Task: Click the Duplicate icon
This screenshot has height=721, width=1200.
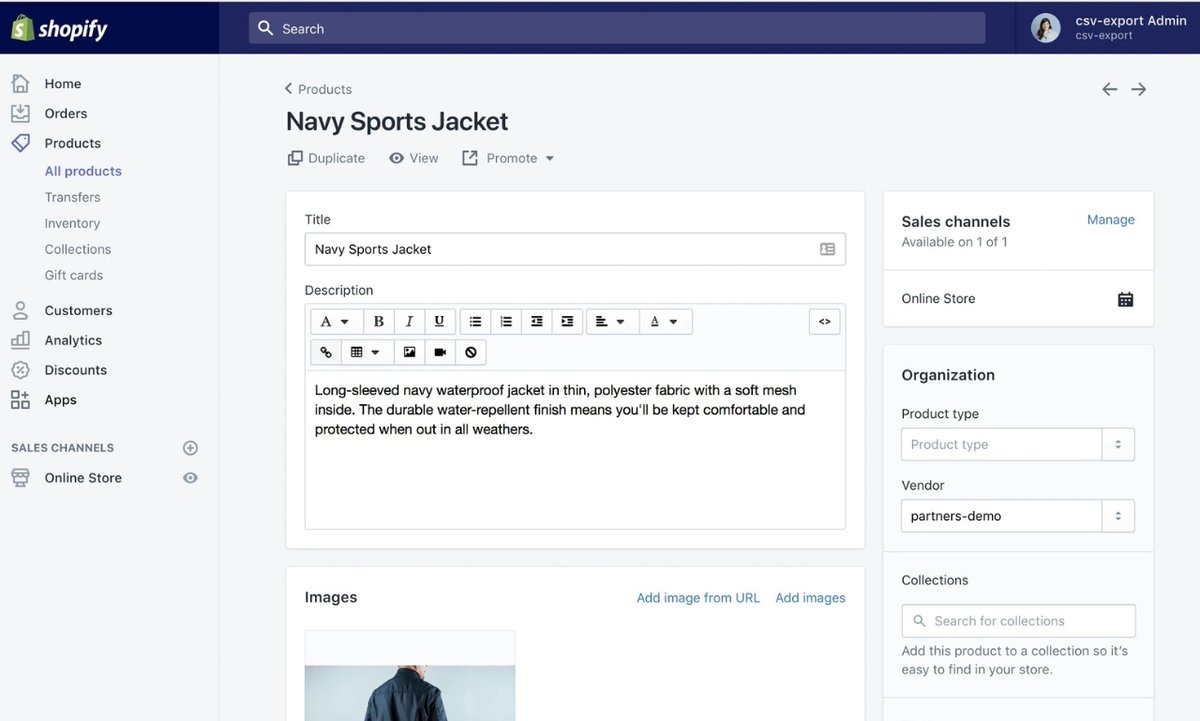Action: tap(295, 158)
